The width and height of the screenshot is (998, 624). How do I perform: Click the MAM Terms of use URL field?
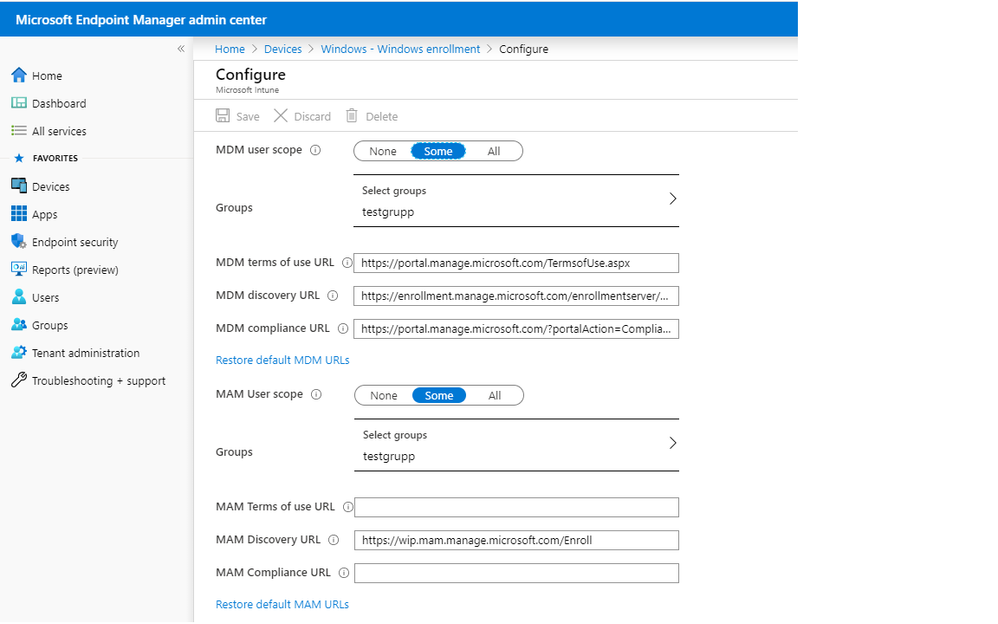click(x=516, y=508)
